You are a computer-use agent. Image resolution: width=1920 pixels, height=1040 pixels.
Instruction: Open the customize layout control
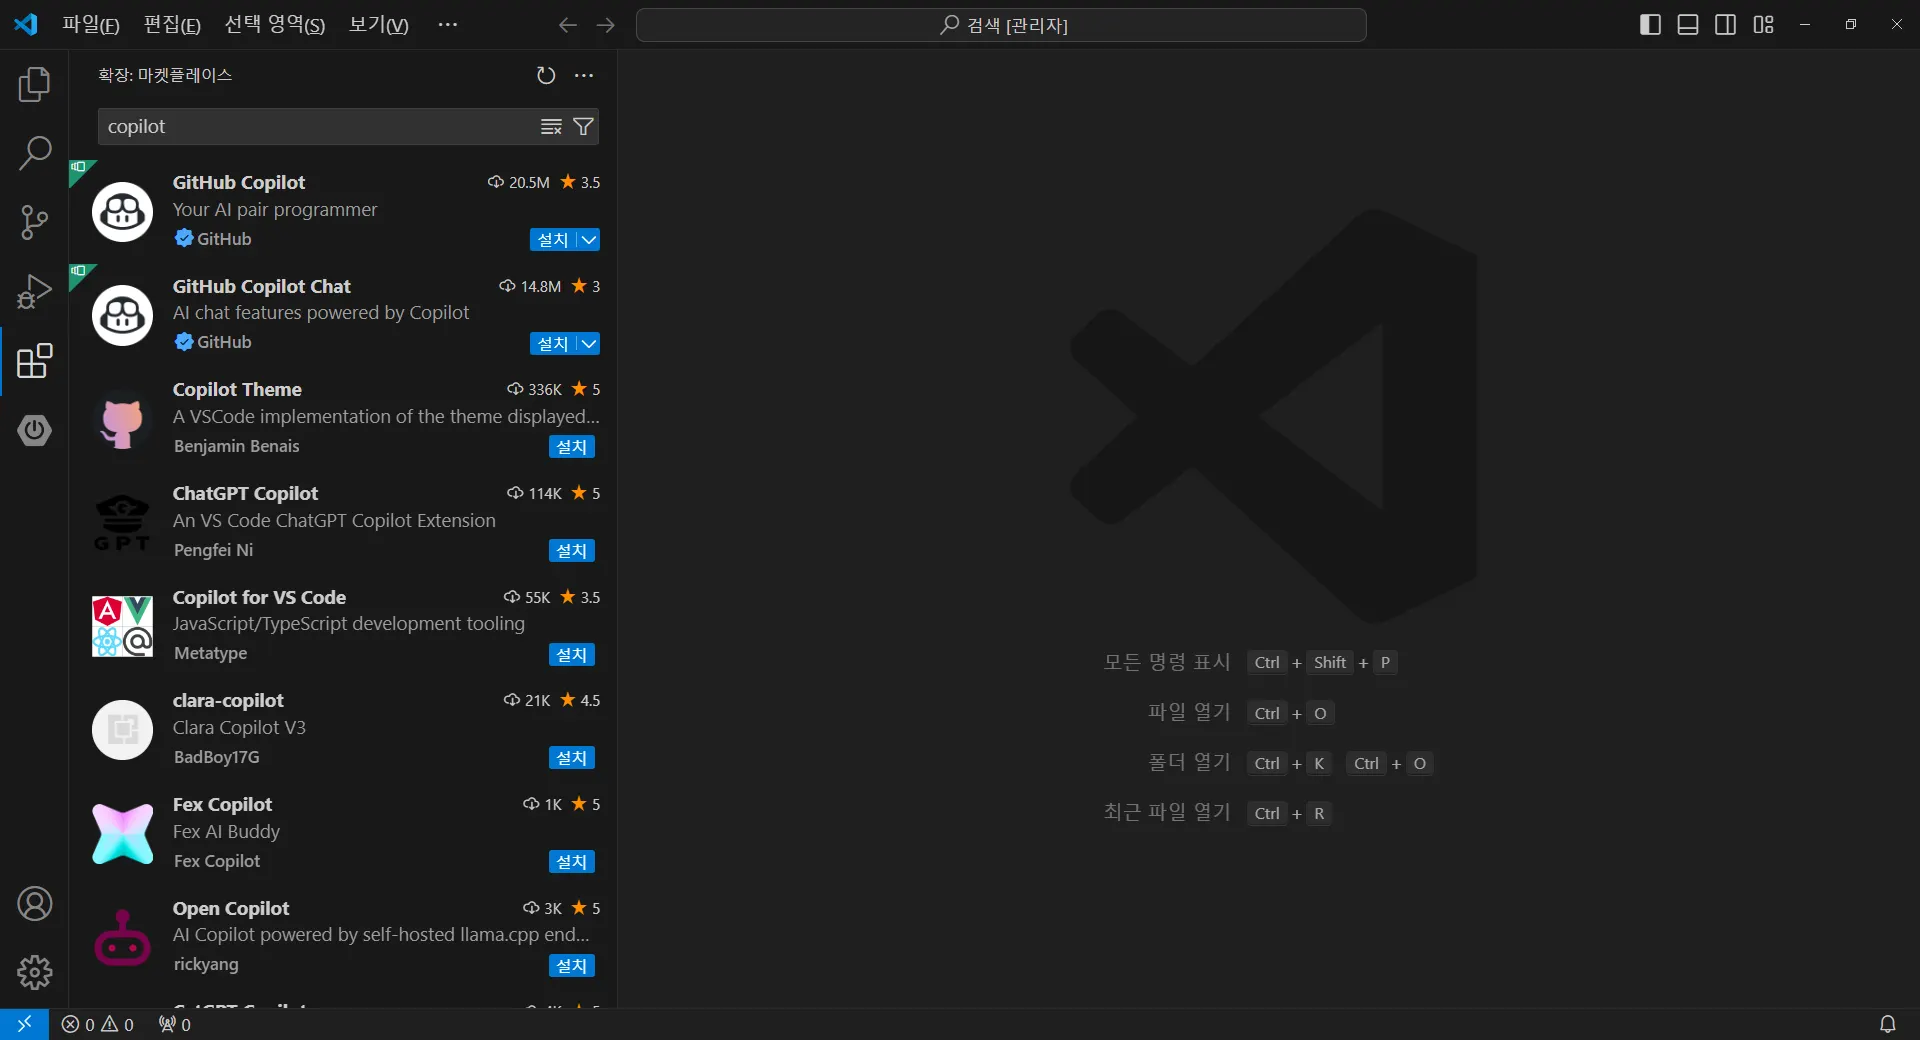point(1764,25)
